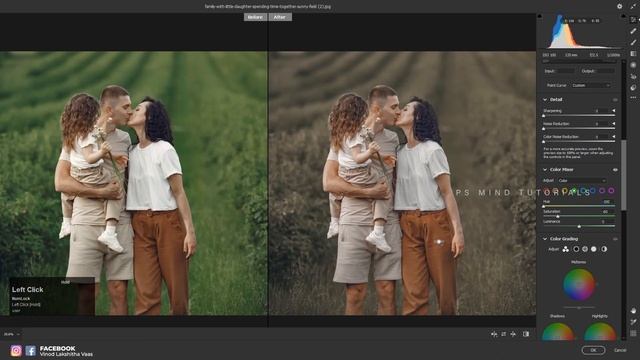Click the curve Output value field
640x360 pixels.
(x=606, y=71)
